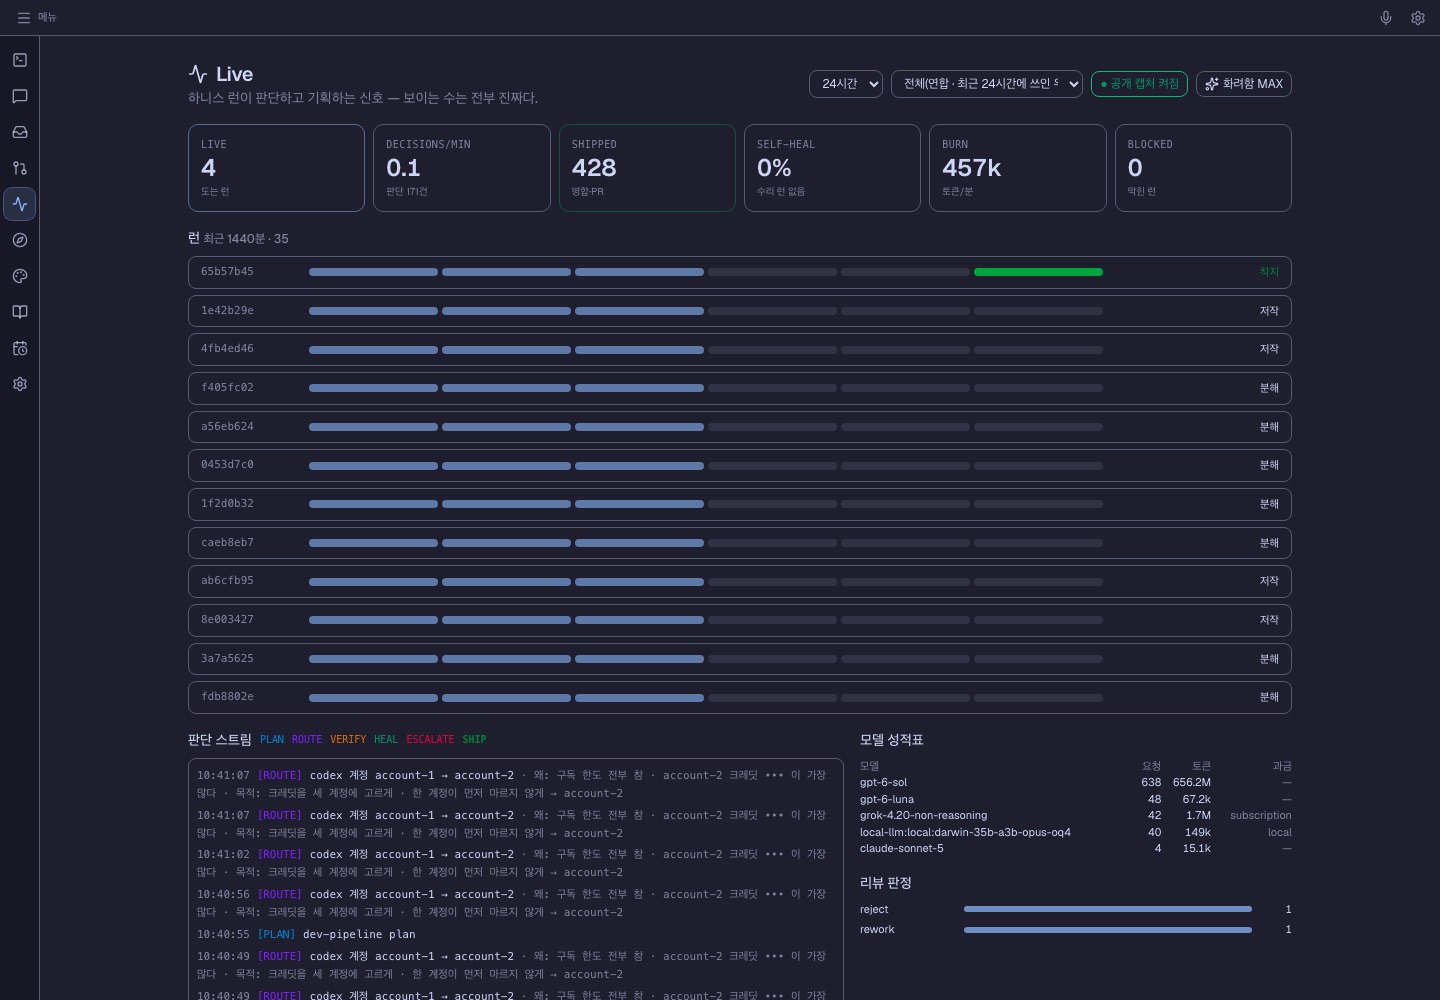Select the SELF-HEAL stat card

click(832, 168)
